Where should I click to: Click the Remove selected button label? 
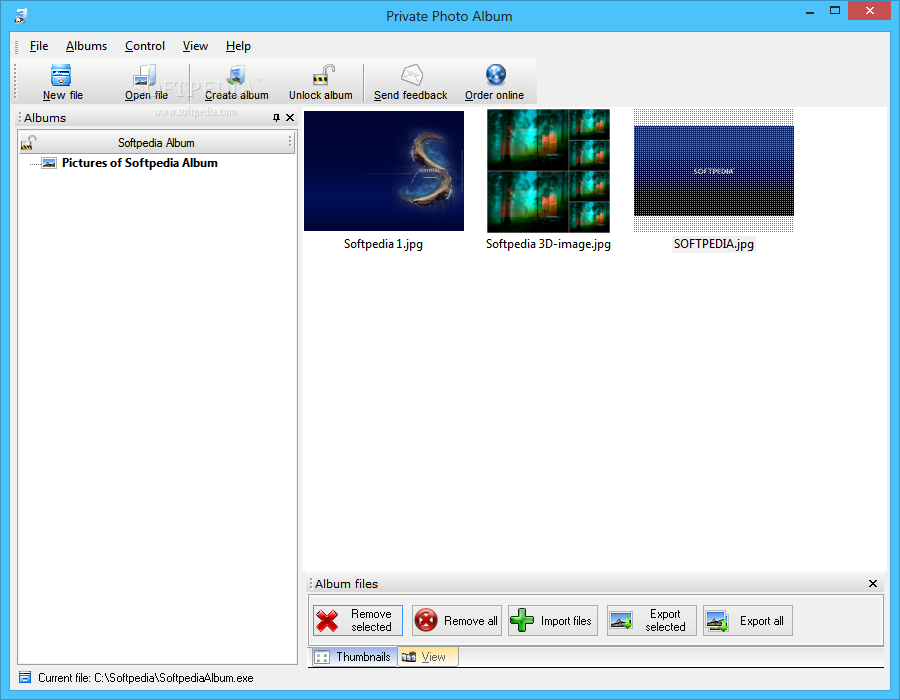coord(371,621)
